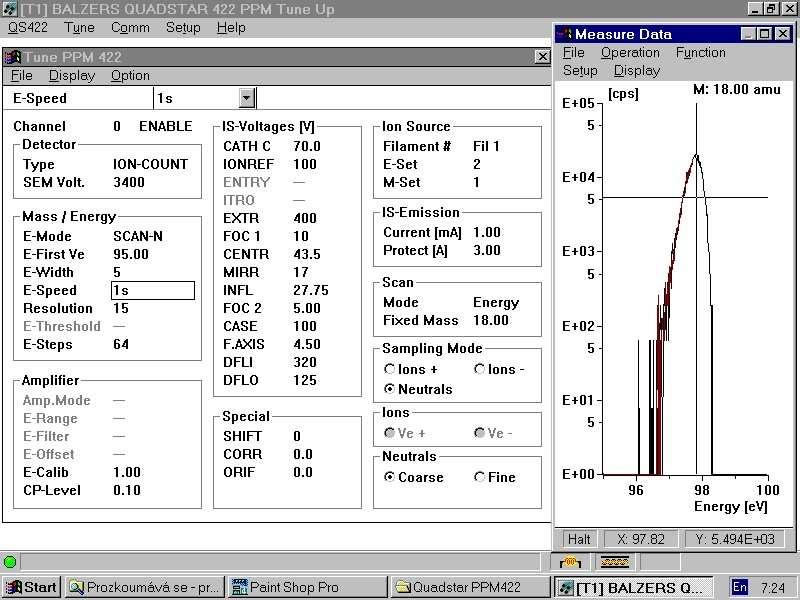This screenshot has width=800, height=600.
Task: Open the Help menu
Action: (231, 28)
